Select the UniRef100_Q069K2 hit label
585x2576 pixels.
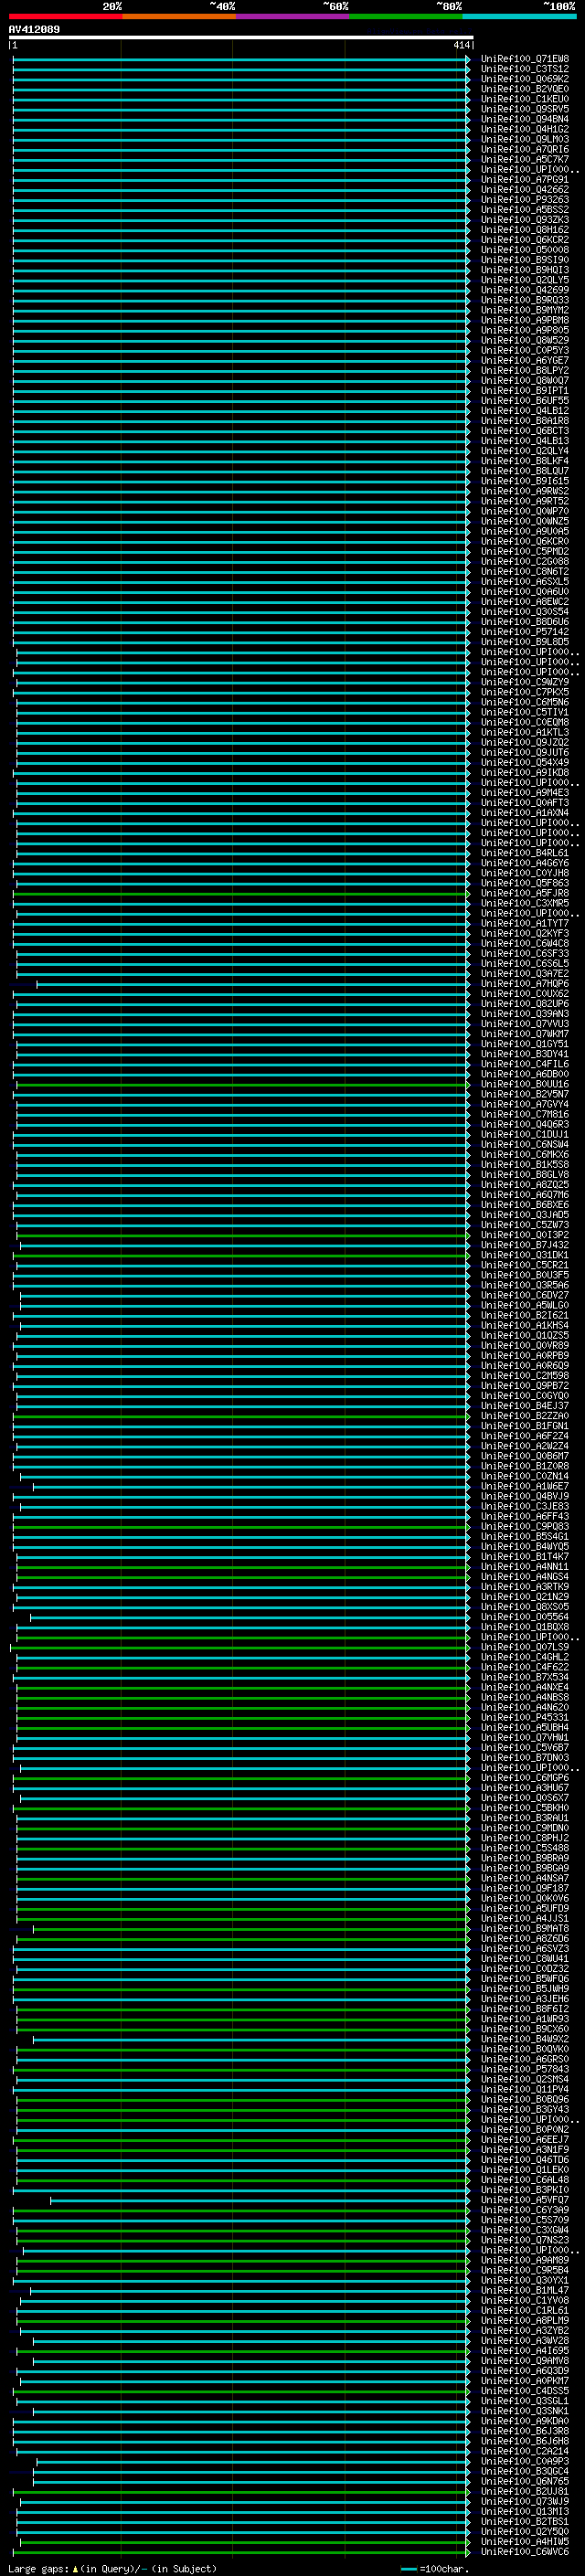(524, 79)
